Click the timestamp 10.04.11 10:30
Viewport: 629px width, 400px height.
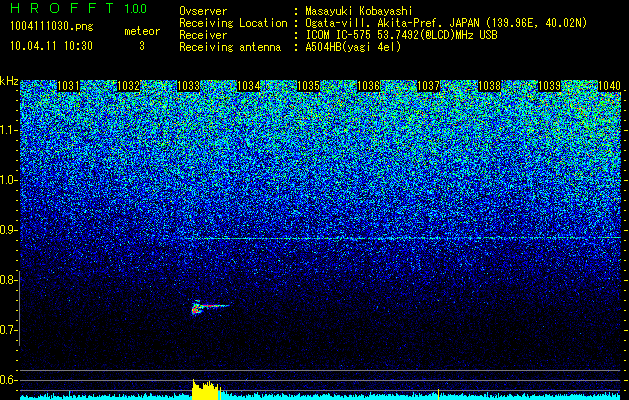(x=51, y=46)
